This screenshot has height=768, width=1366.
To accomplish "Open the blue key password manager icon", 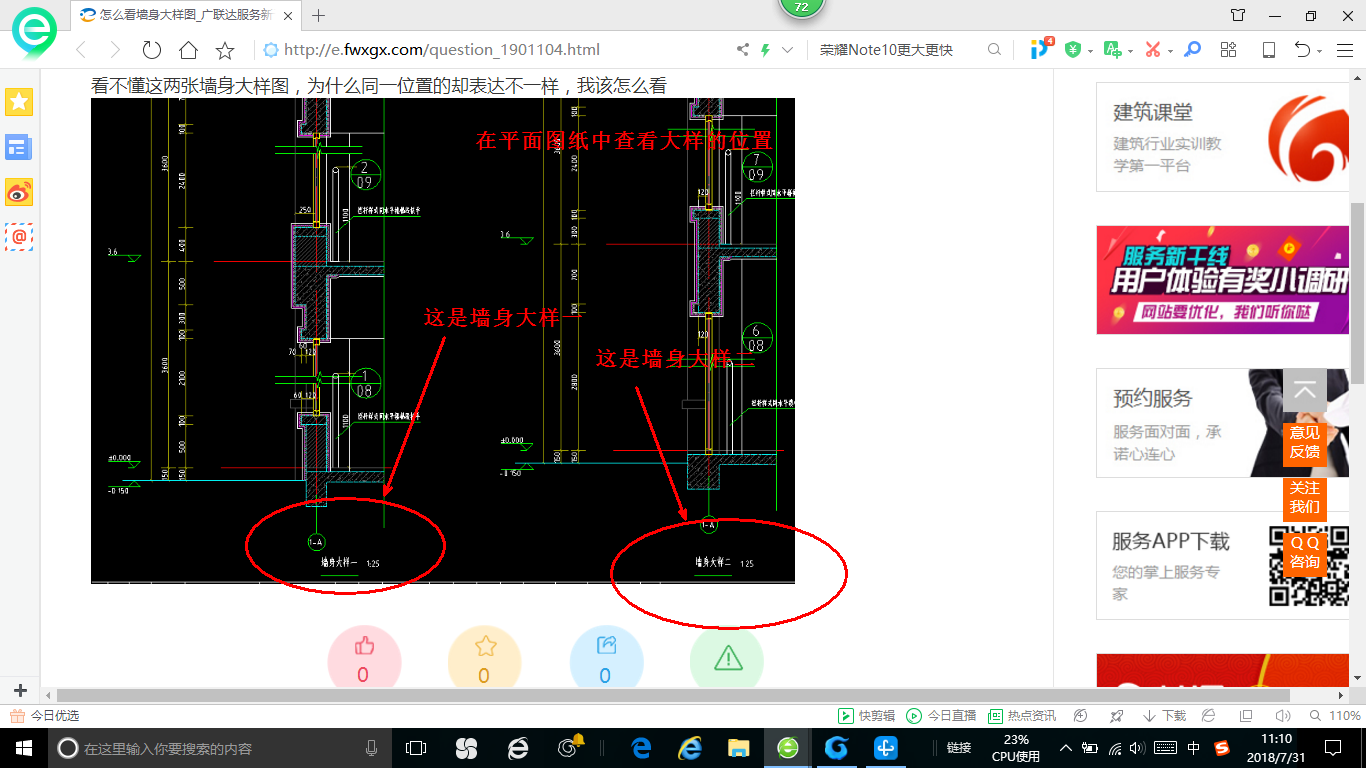I will pos(1192,50).
